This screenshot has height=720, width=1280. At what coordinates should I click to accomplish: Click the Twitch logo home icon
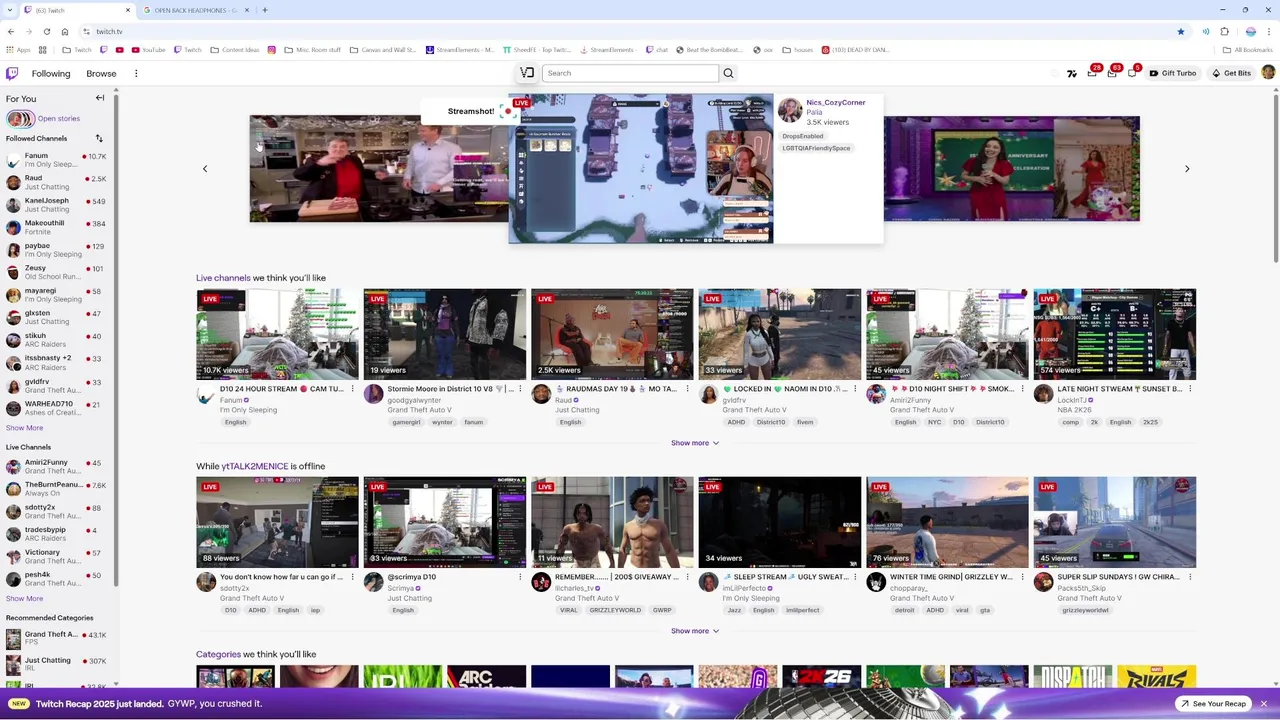pyautogui.click(x=12, y=73)
